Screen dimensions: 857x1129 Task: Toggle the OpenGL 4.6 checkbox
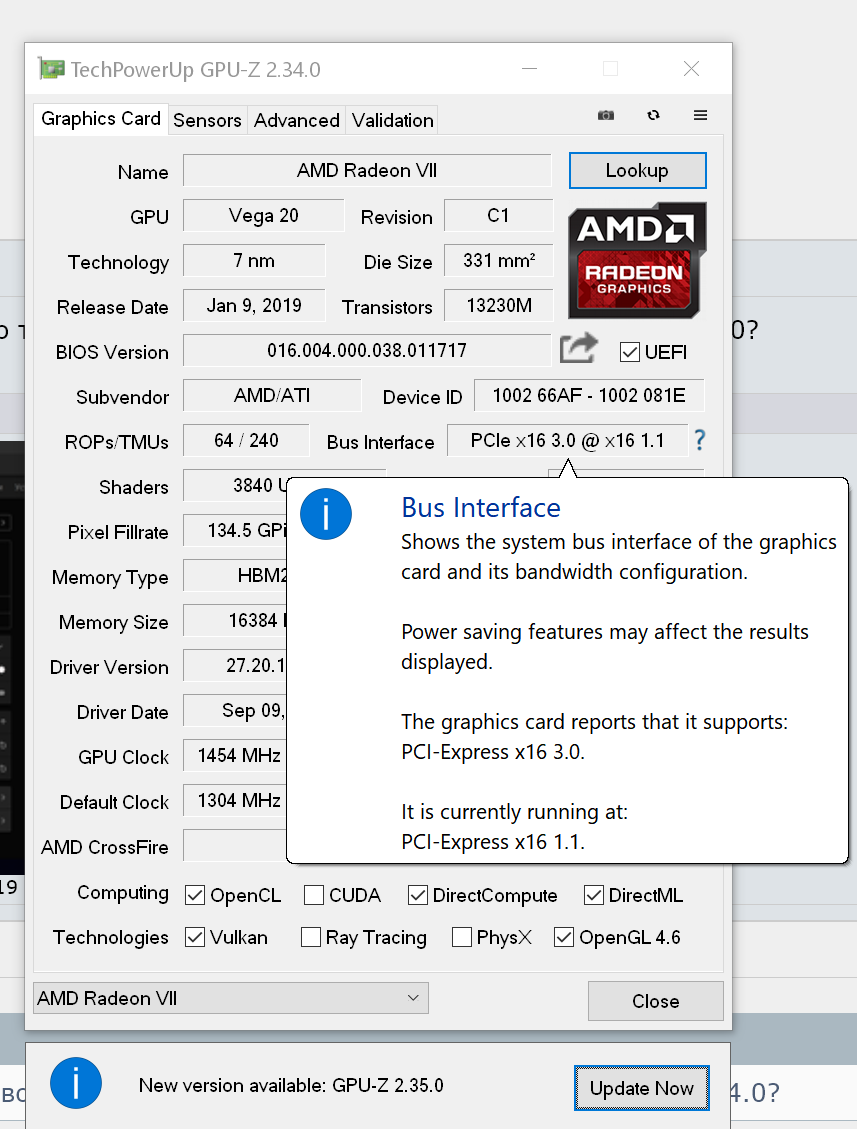(x=564, y=937)
